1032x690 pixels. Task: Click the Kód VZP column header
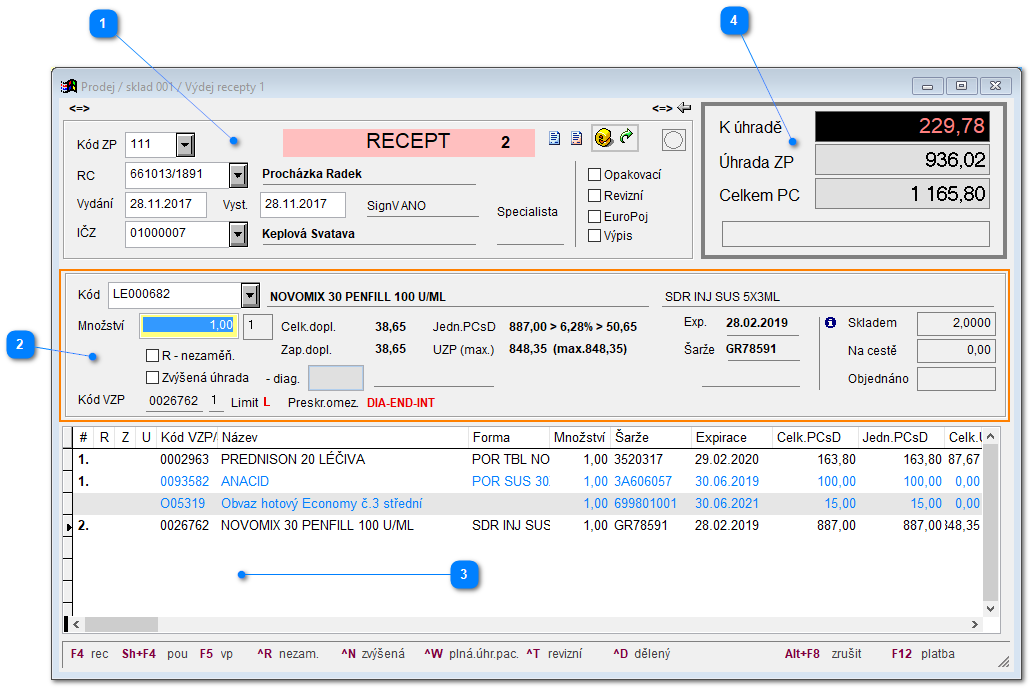click(x=187, y=437)
